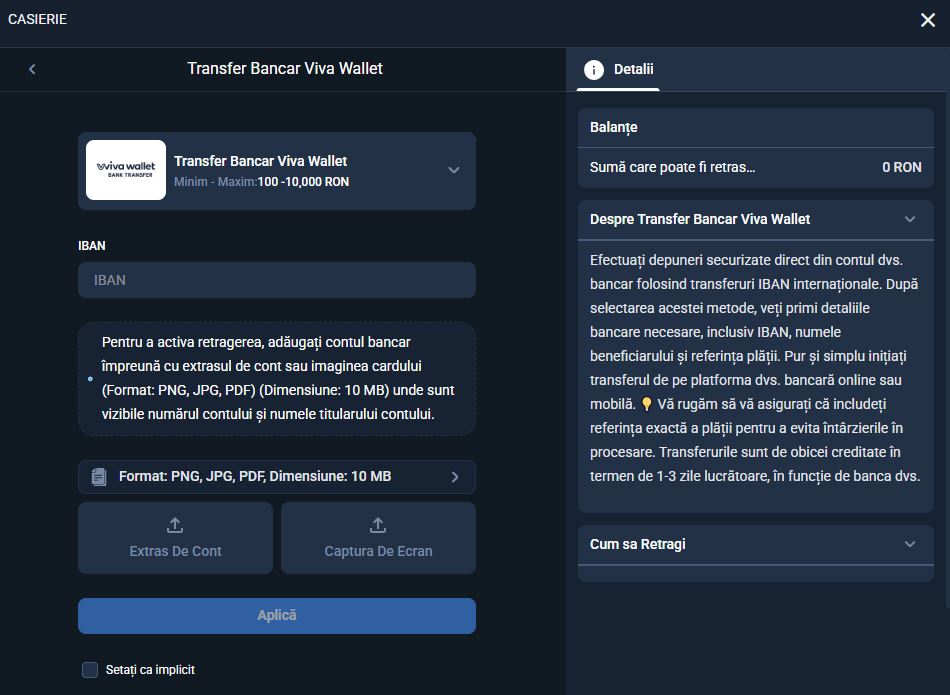Switch to the Detalii tab

point(618,70)
